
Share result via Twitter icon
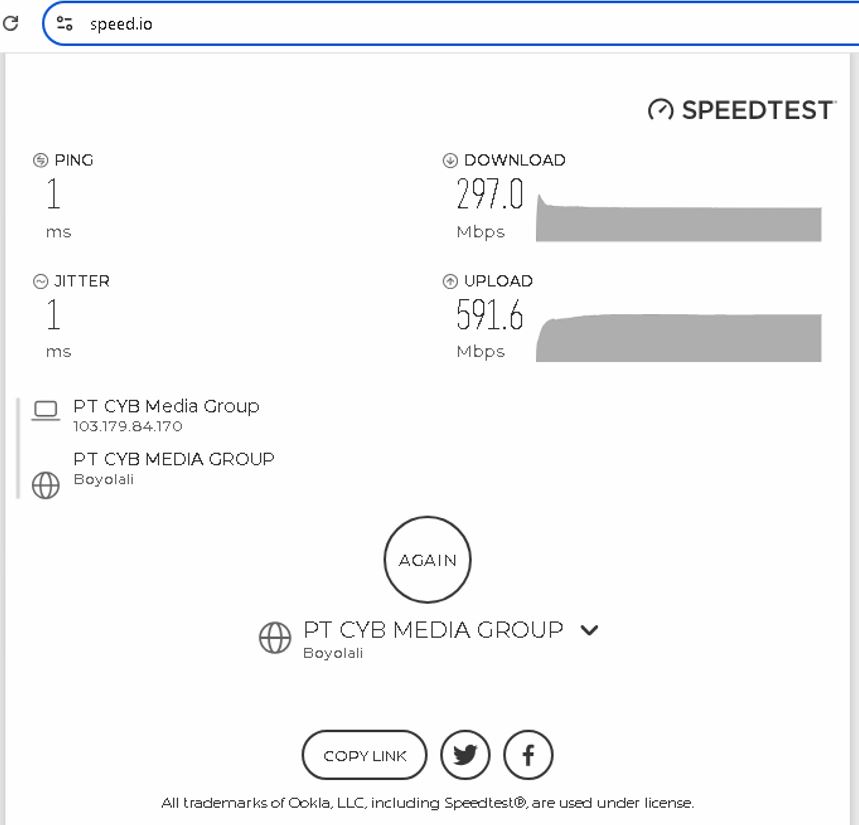[465, 755]
